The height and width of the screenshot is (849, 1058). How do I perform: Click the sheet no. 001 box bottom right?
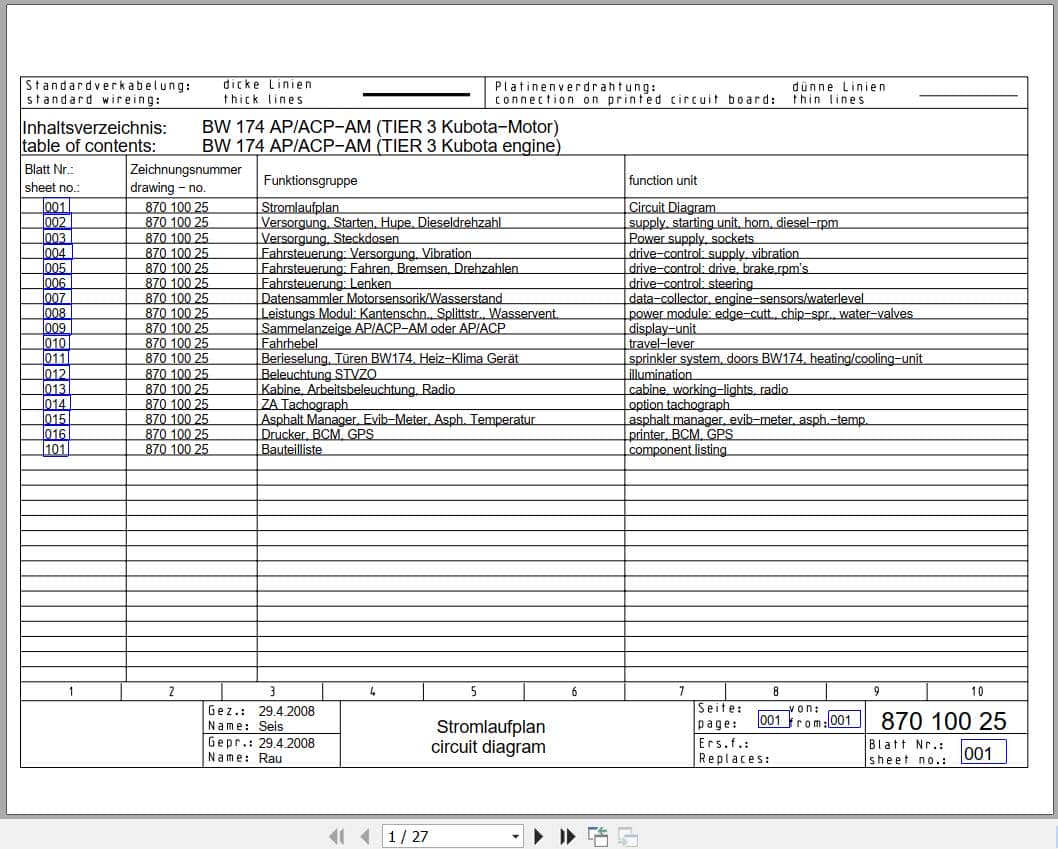pos(983,752)
